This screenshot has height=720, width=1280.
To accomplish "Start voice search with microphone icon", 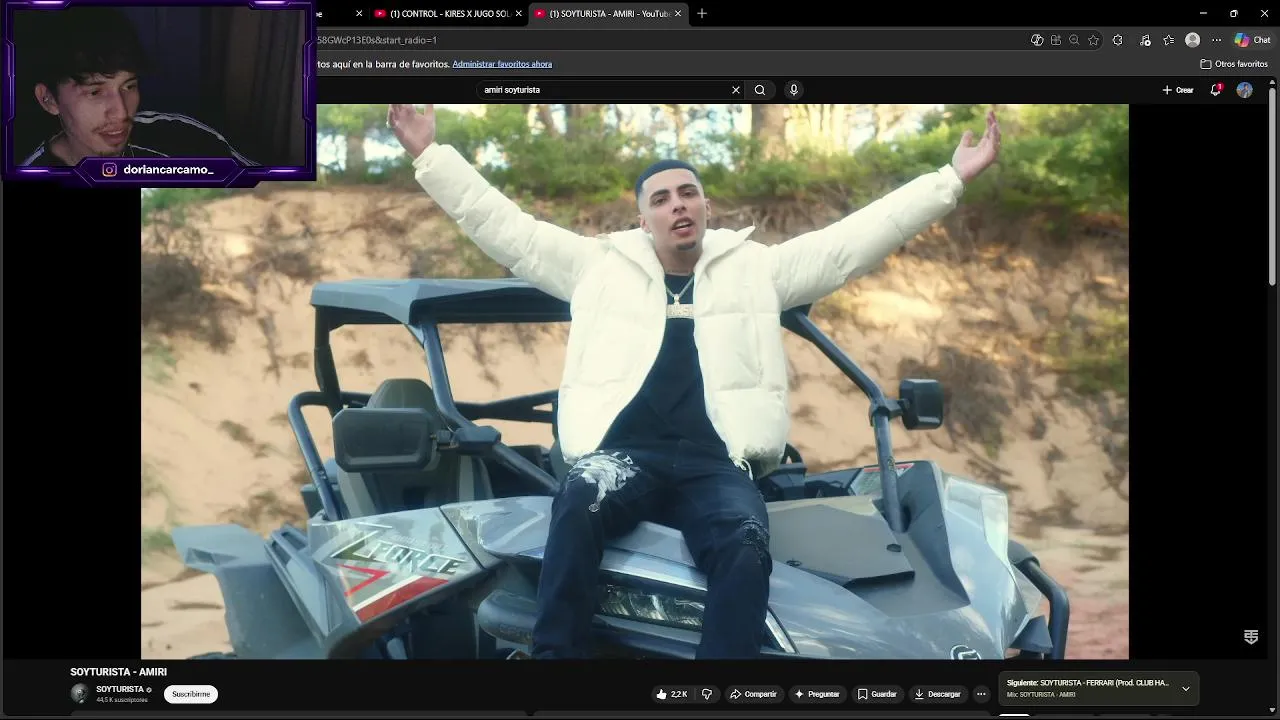I will pos(794,90).
